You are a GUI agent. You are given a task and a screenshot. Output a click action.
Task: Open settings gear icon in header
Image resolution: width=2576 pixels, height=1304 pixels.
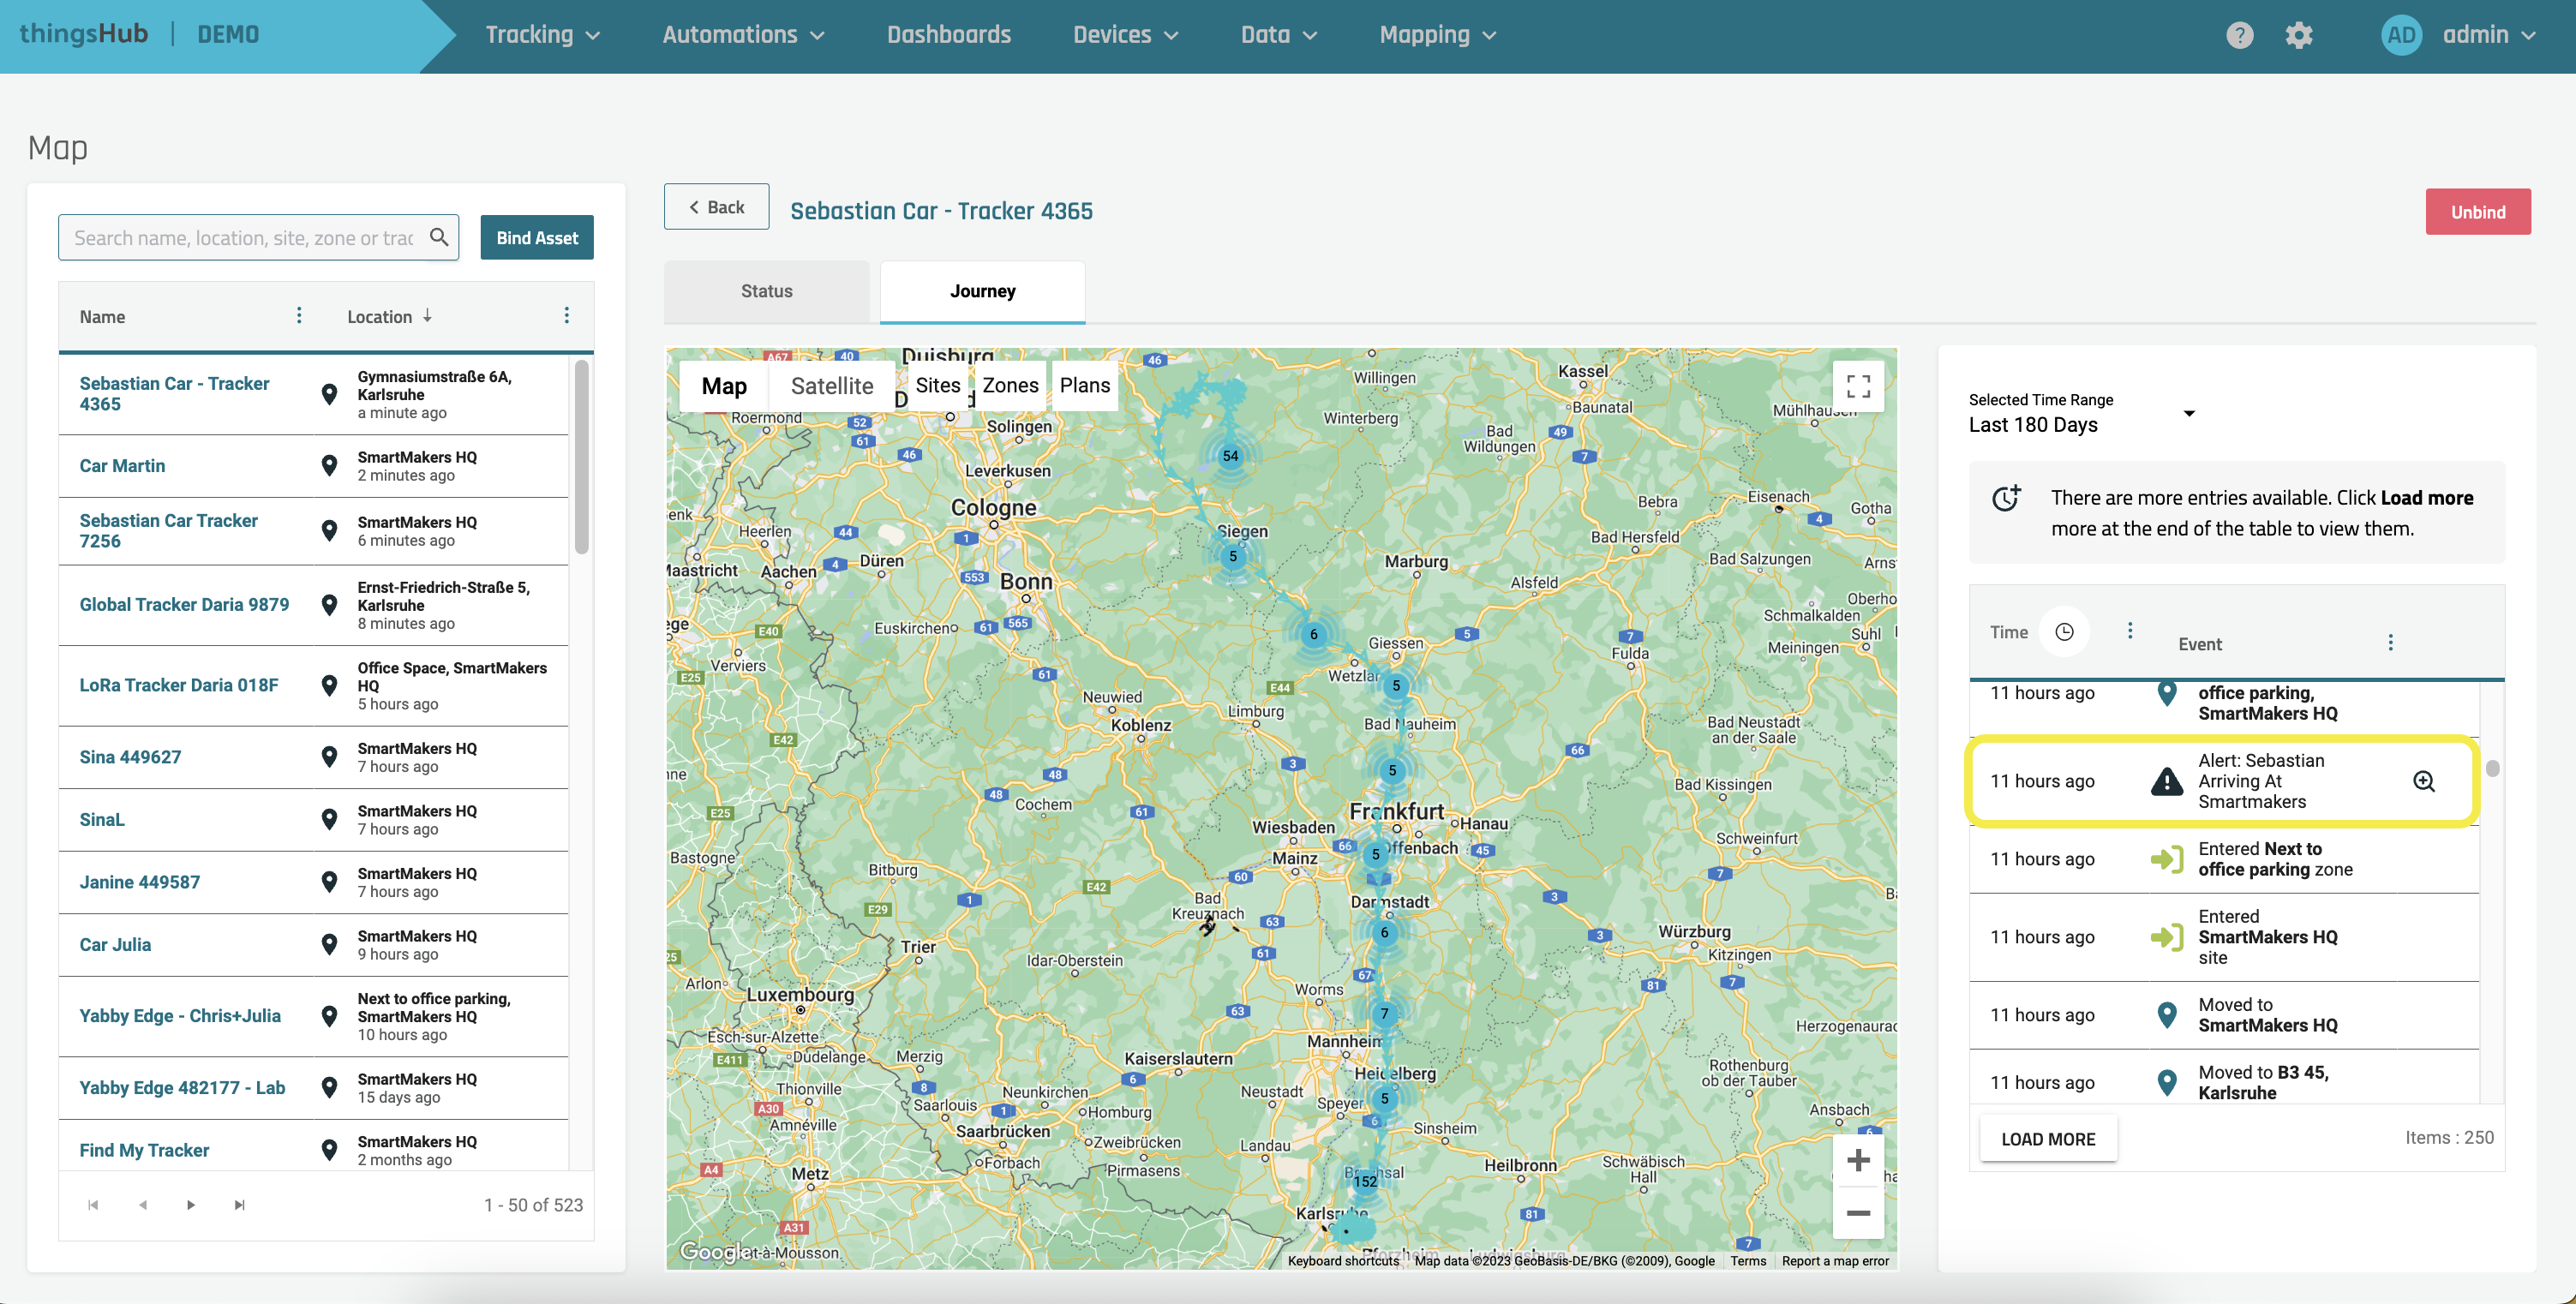tap(2298, 35)
